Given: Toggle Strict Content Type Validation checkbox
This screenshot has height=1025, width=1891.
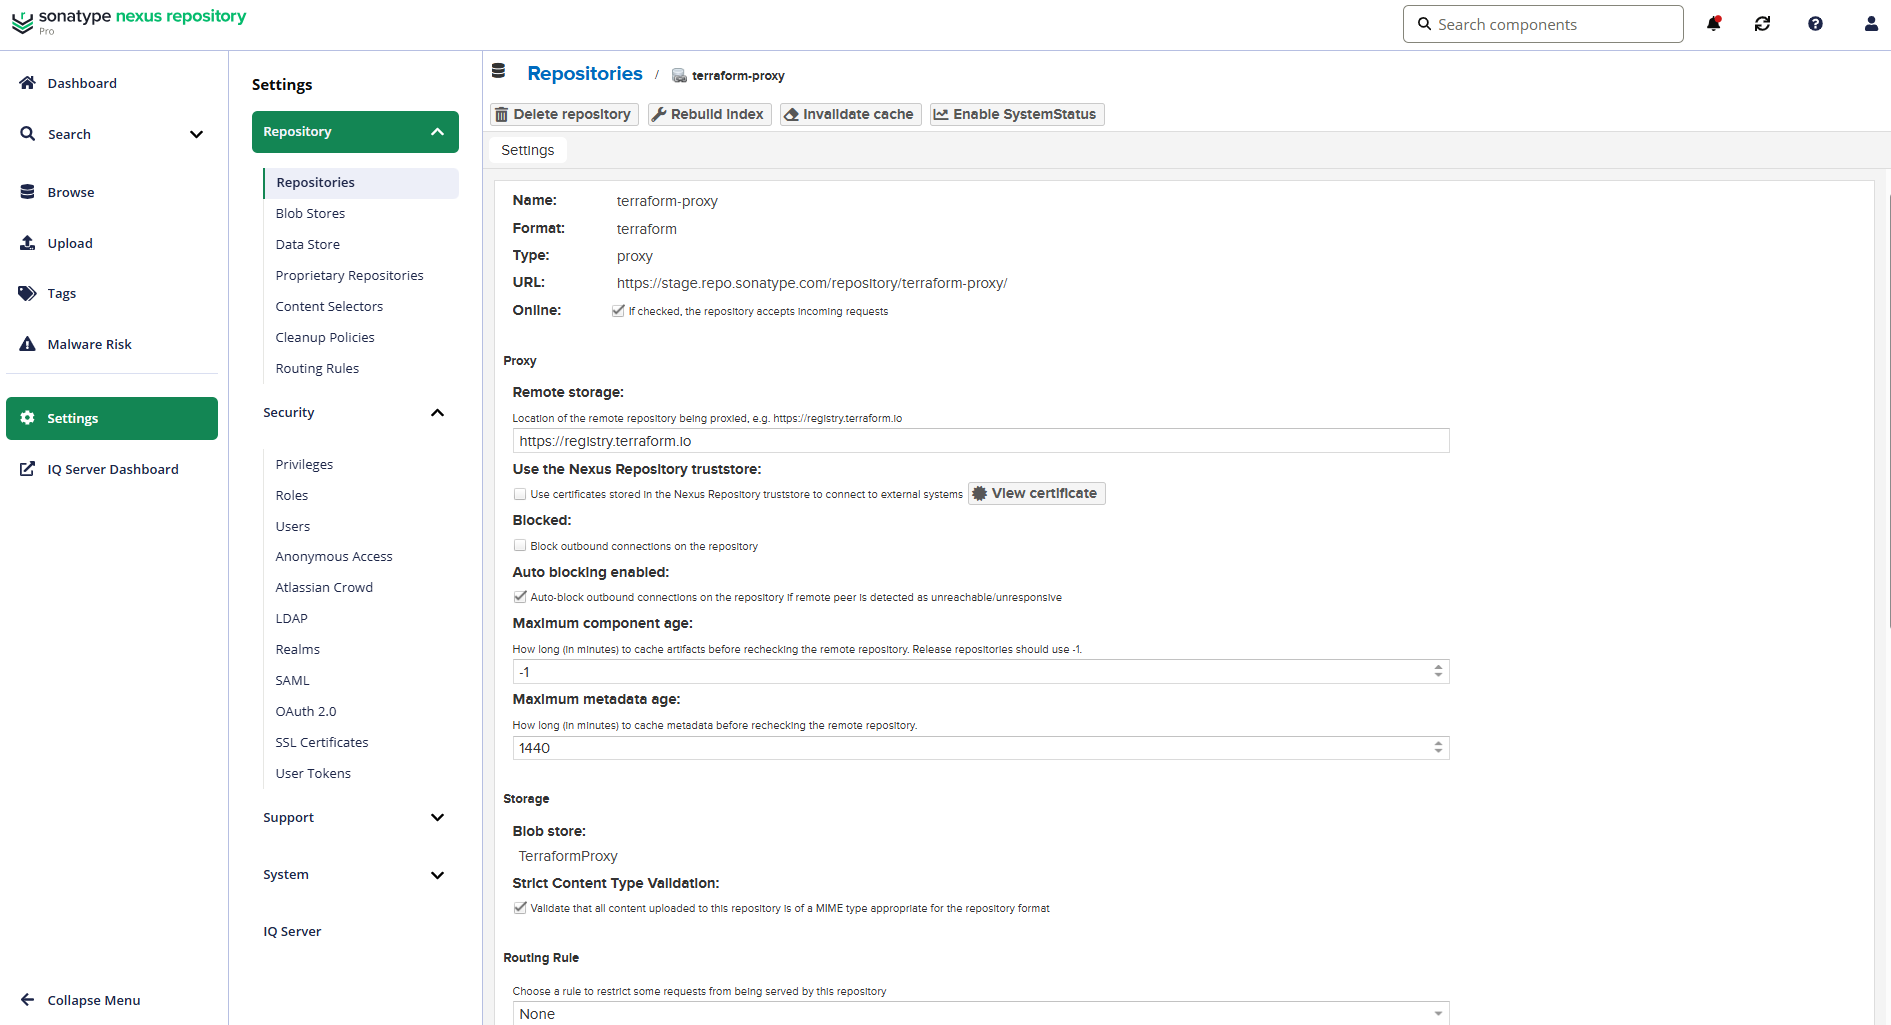Looking at the screenshot, I should click(x=520, y=908).
